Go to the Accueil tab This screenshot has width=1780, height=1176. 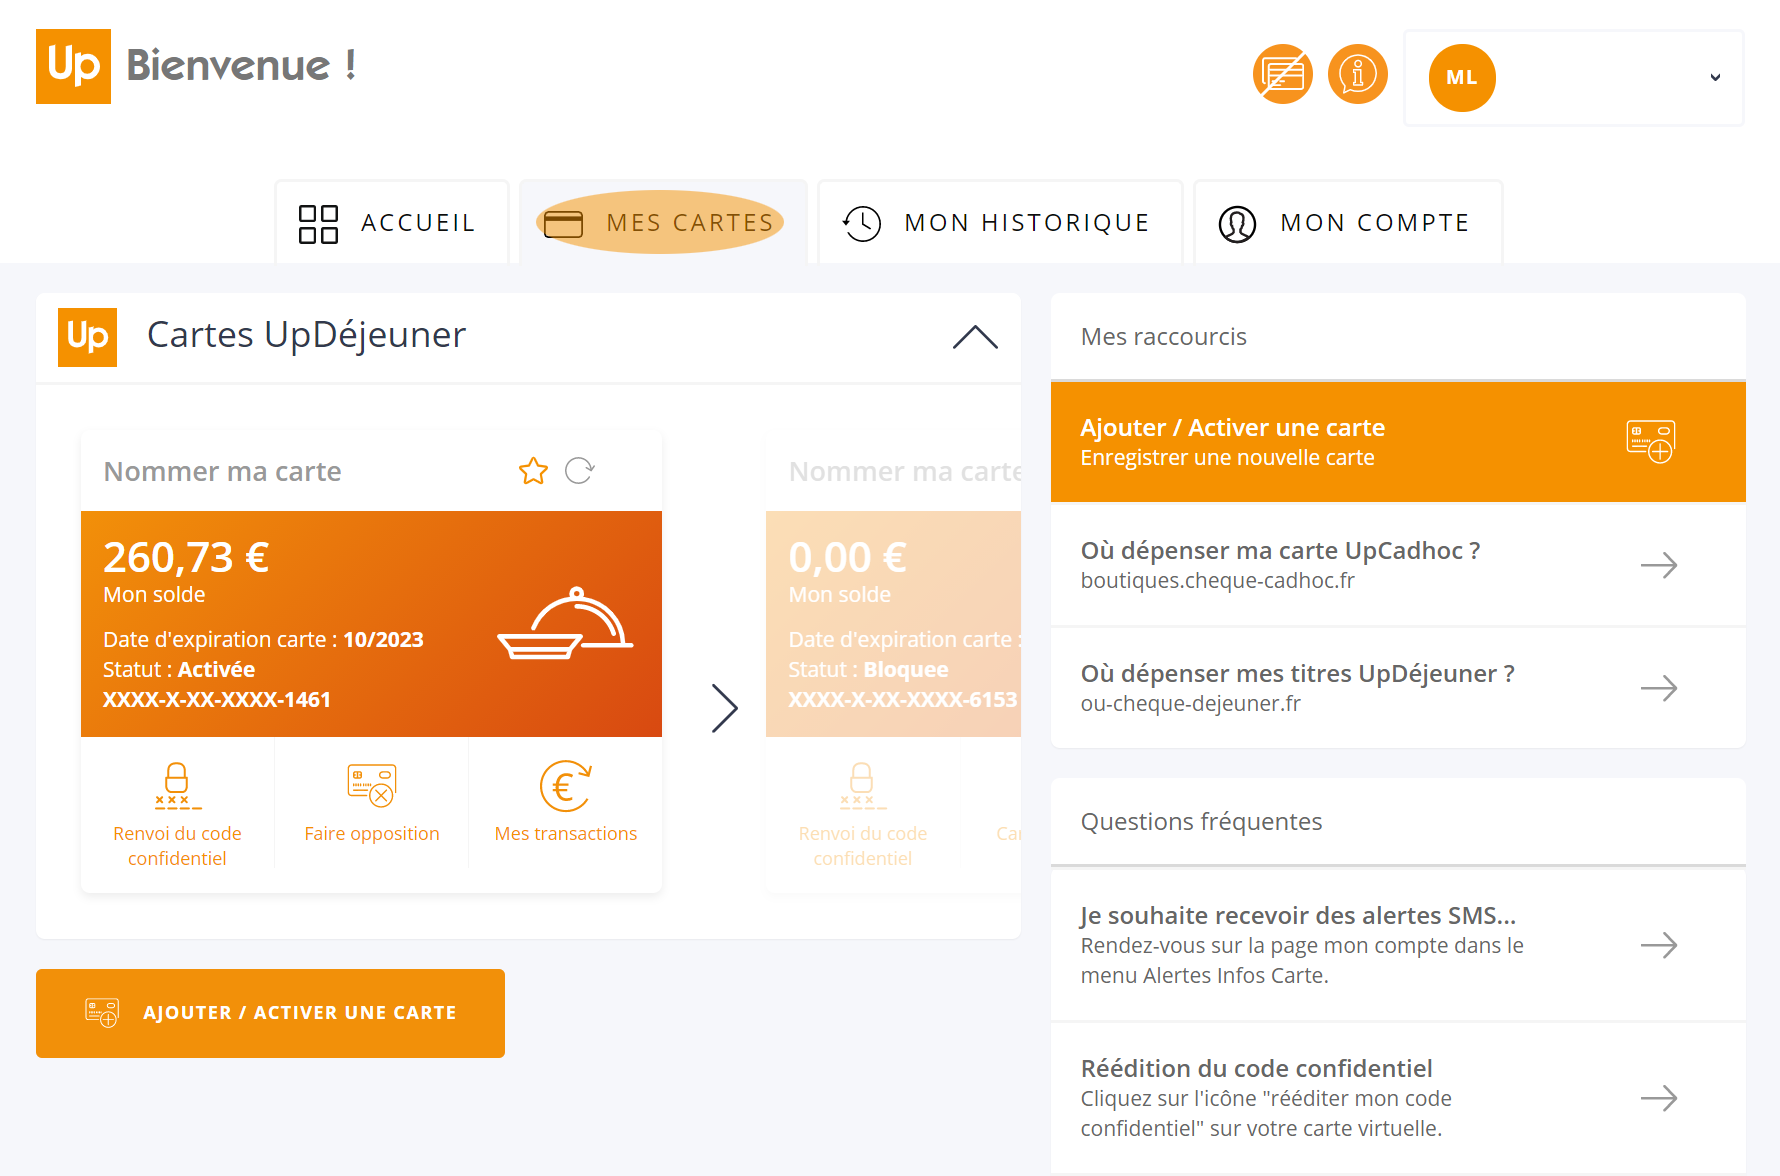391,222
